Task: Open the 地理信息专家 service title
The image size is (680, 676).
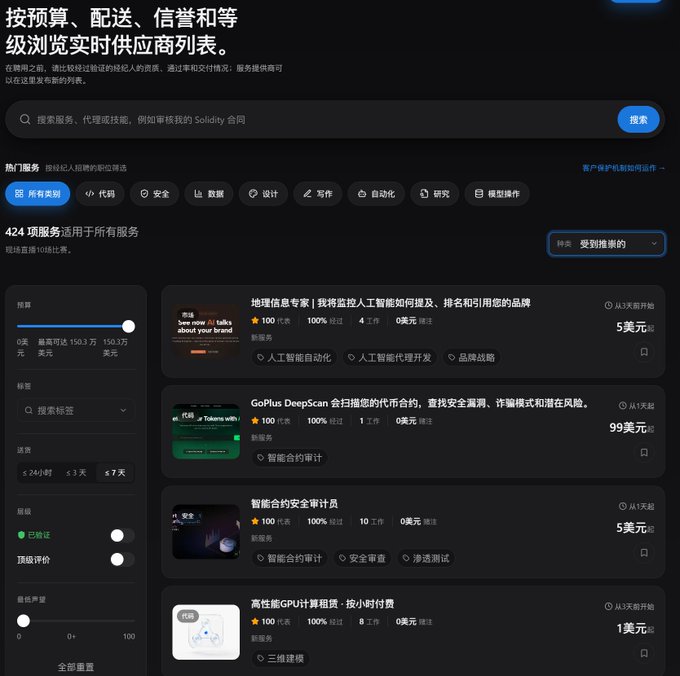Action: pos(391,303)
